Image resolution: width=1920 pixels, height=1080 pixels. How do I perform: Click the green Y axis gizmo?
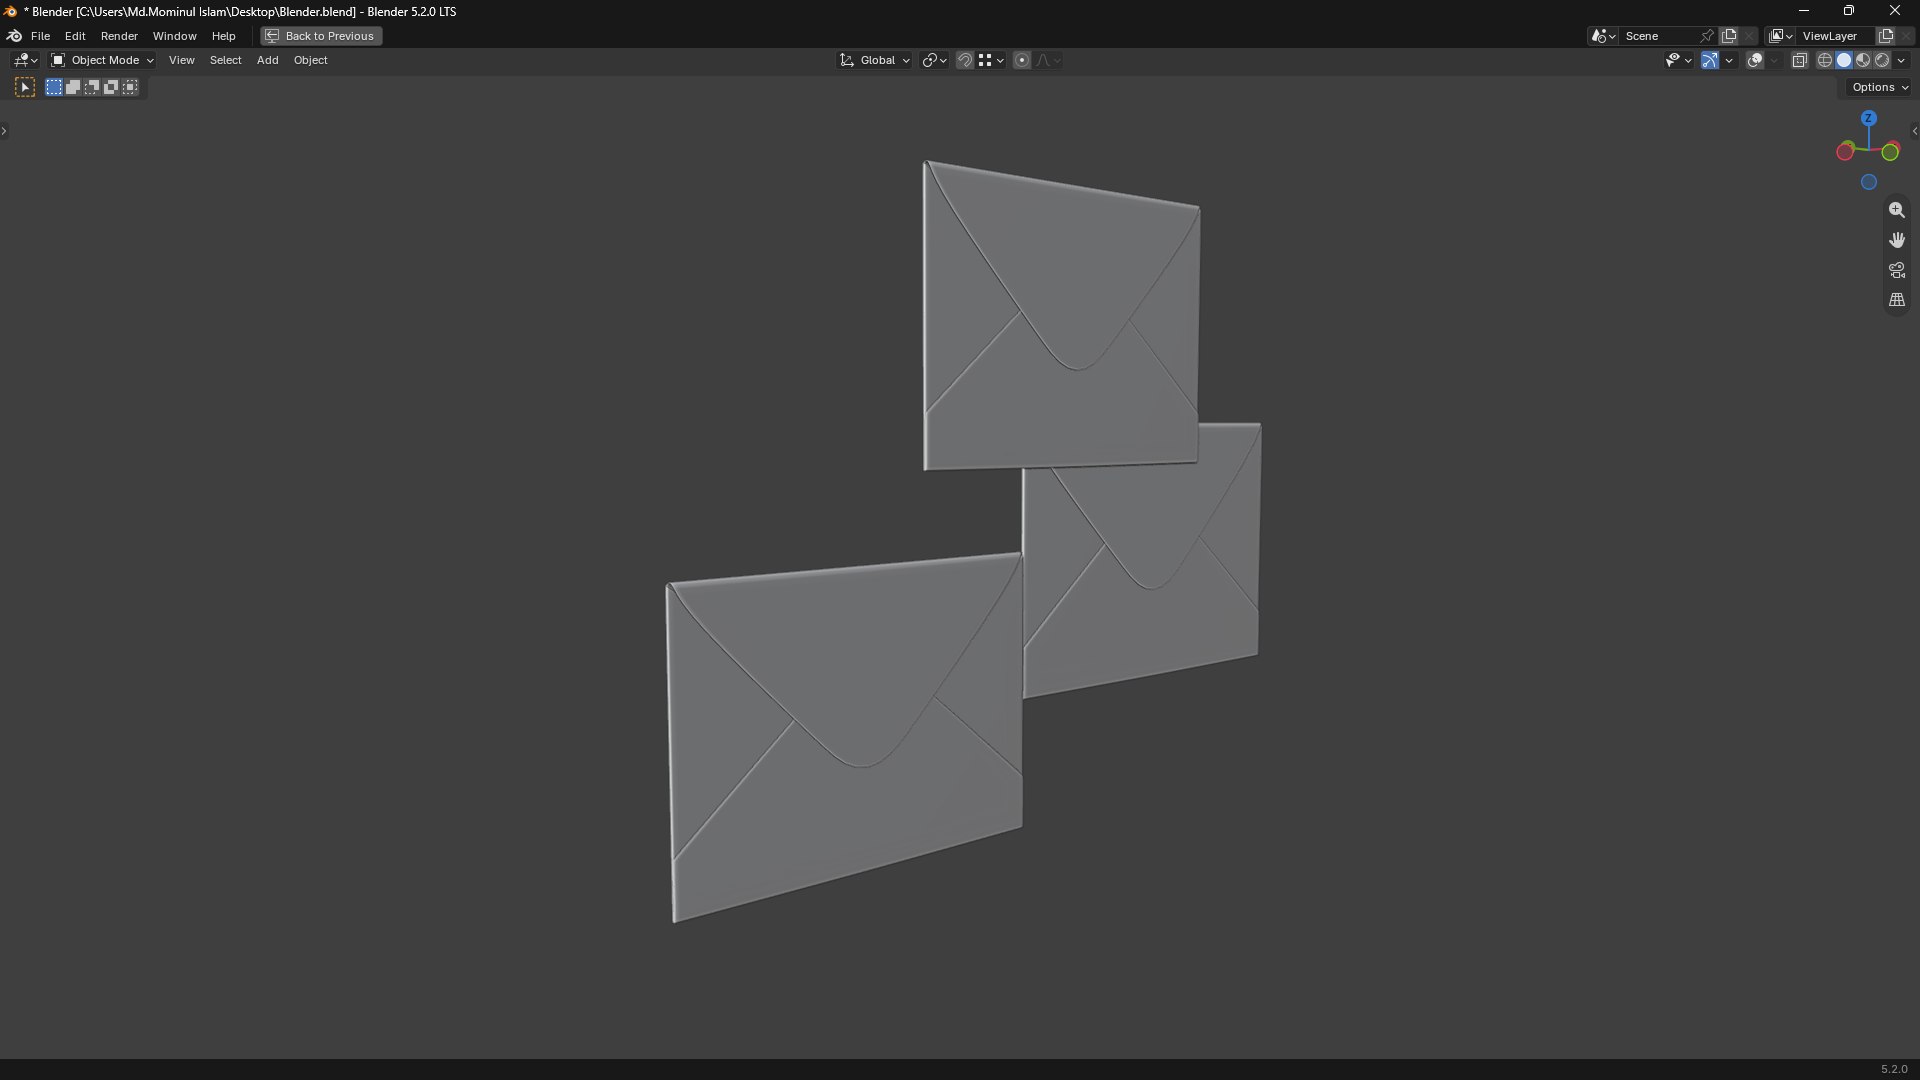1891,152
